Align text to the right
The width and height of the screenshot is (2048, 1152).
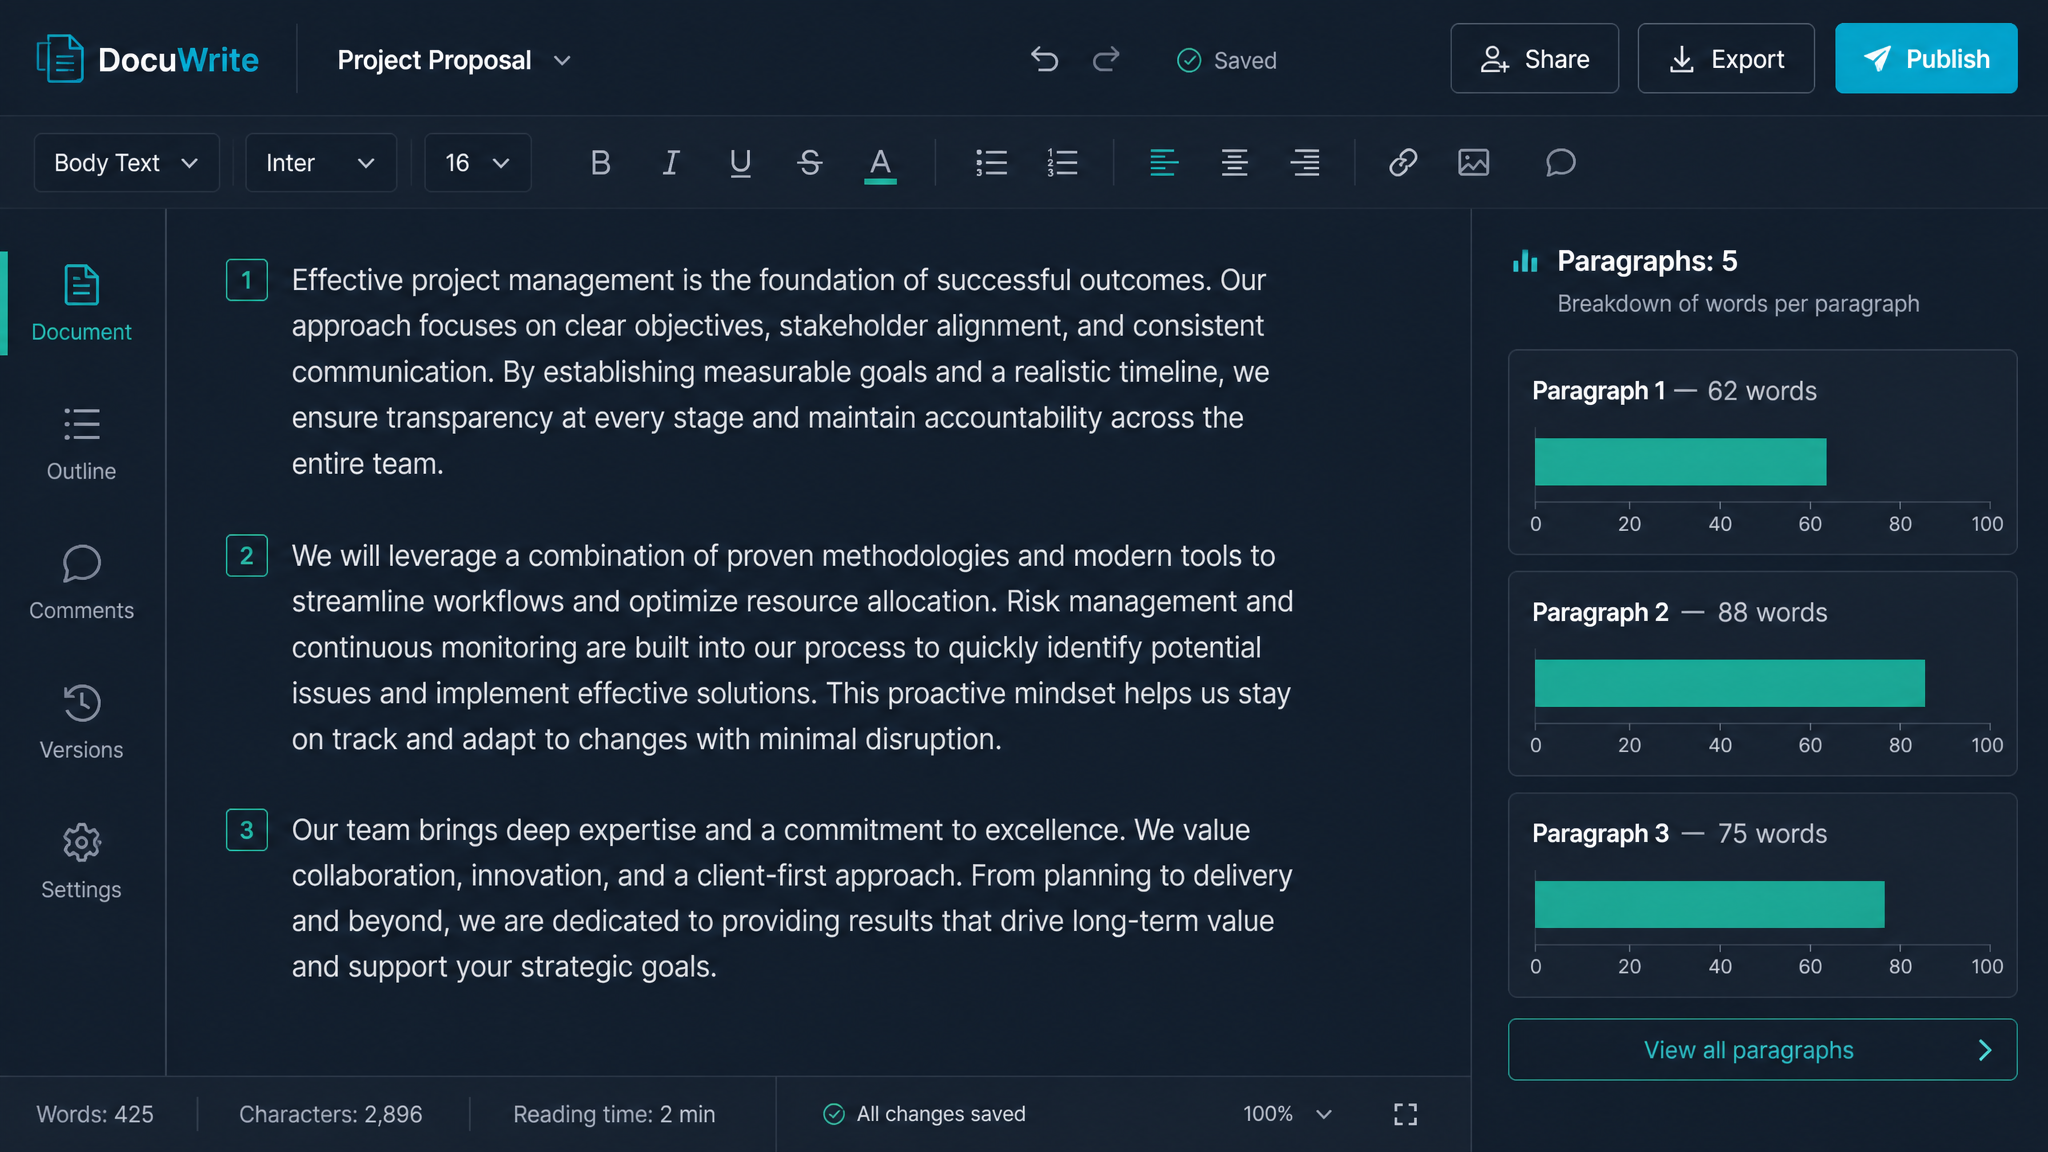click(x=1305, y=162)
